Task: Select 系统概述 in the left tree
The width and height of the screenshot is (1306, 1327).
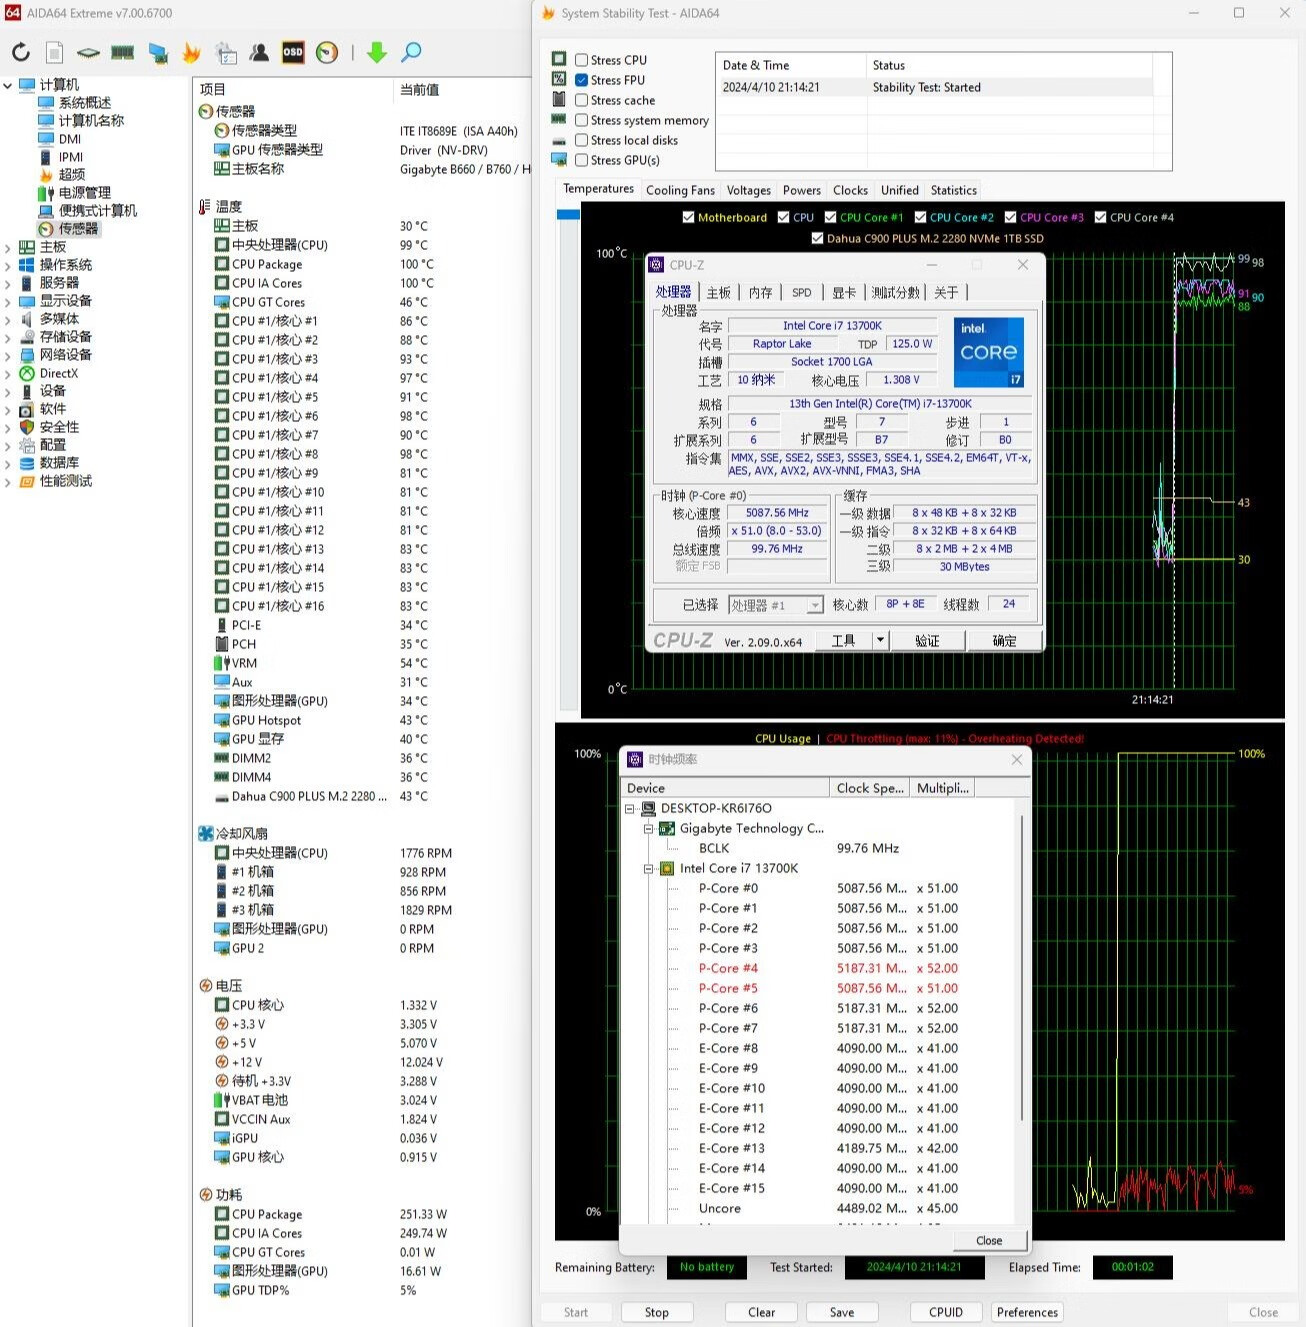Action: pos(84,103)
